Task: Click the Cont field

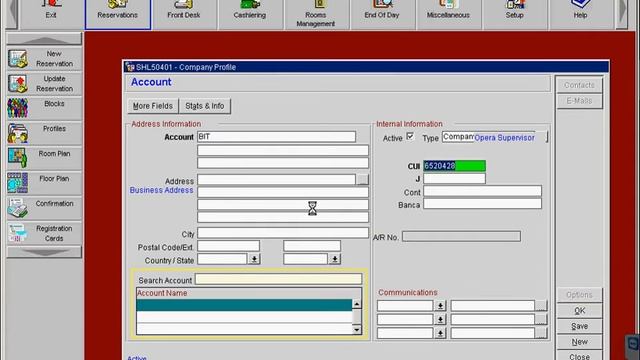Action: [x=482, y=191]
